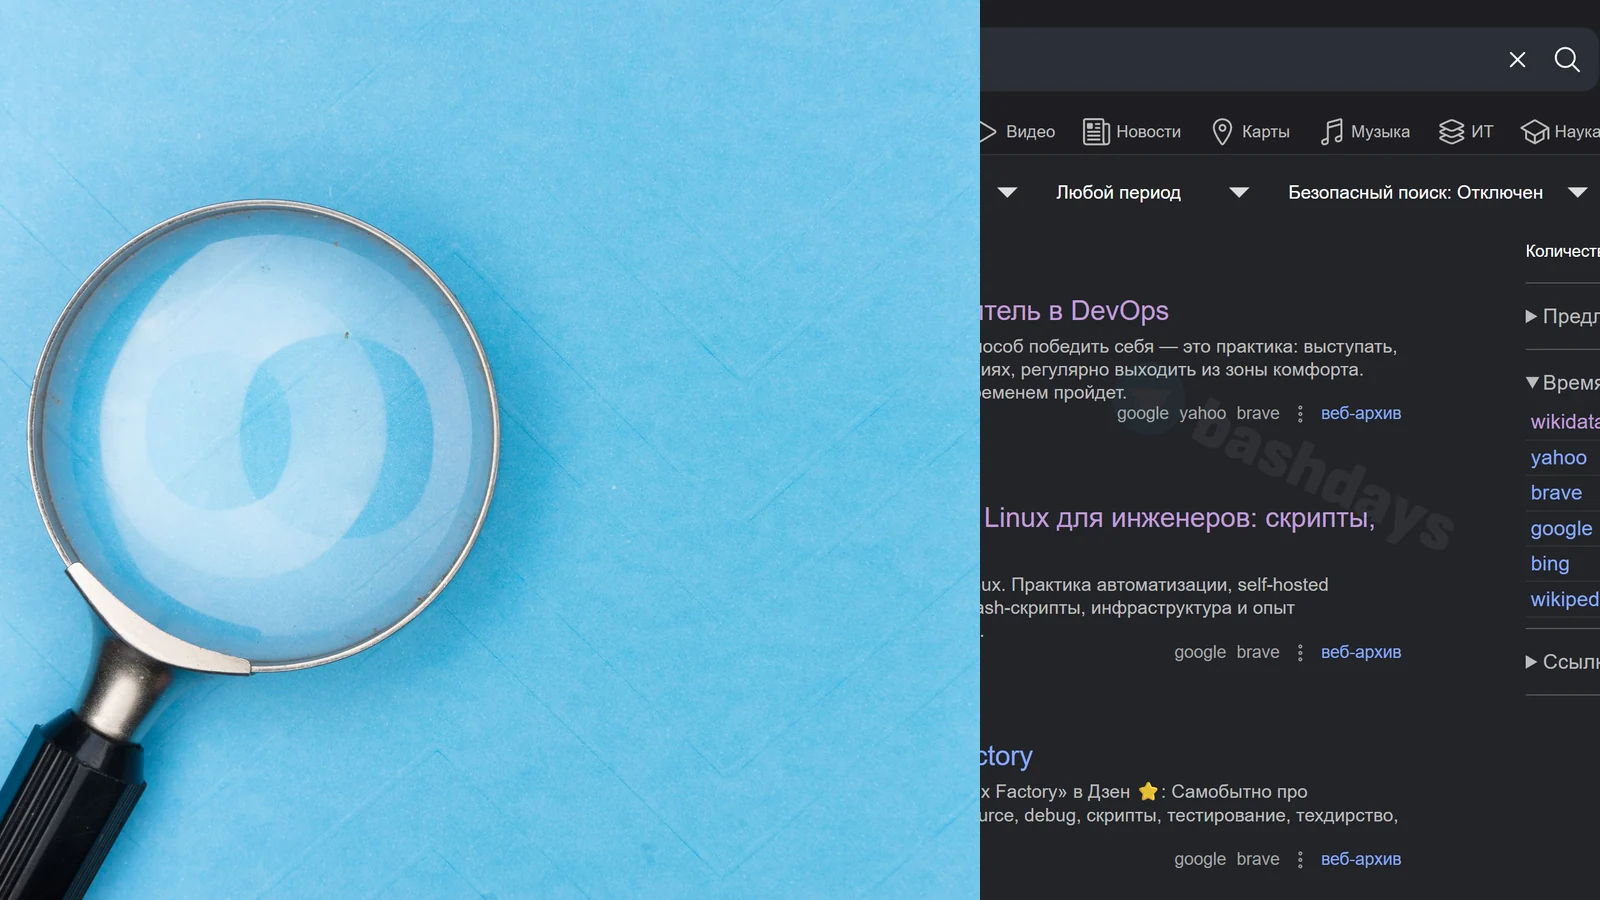Submit search with the magnifier icon
This screenshot has width=1600, height=900.
(1567, 60)
